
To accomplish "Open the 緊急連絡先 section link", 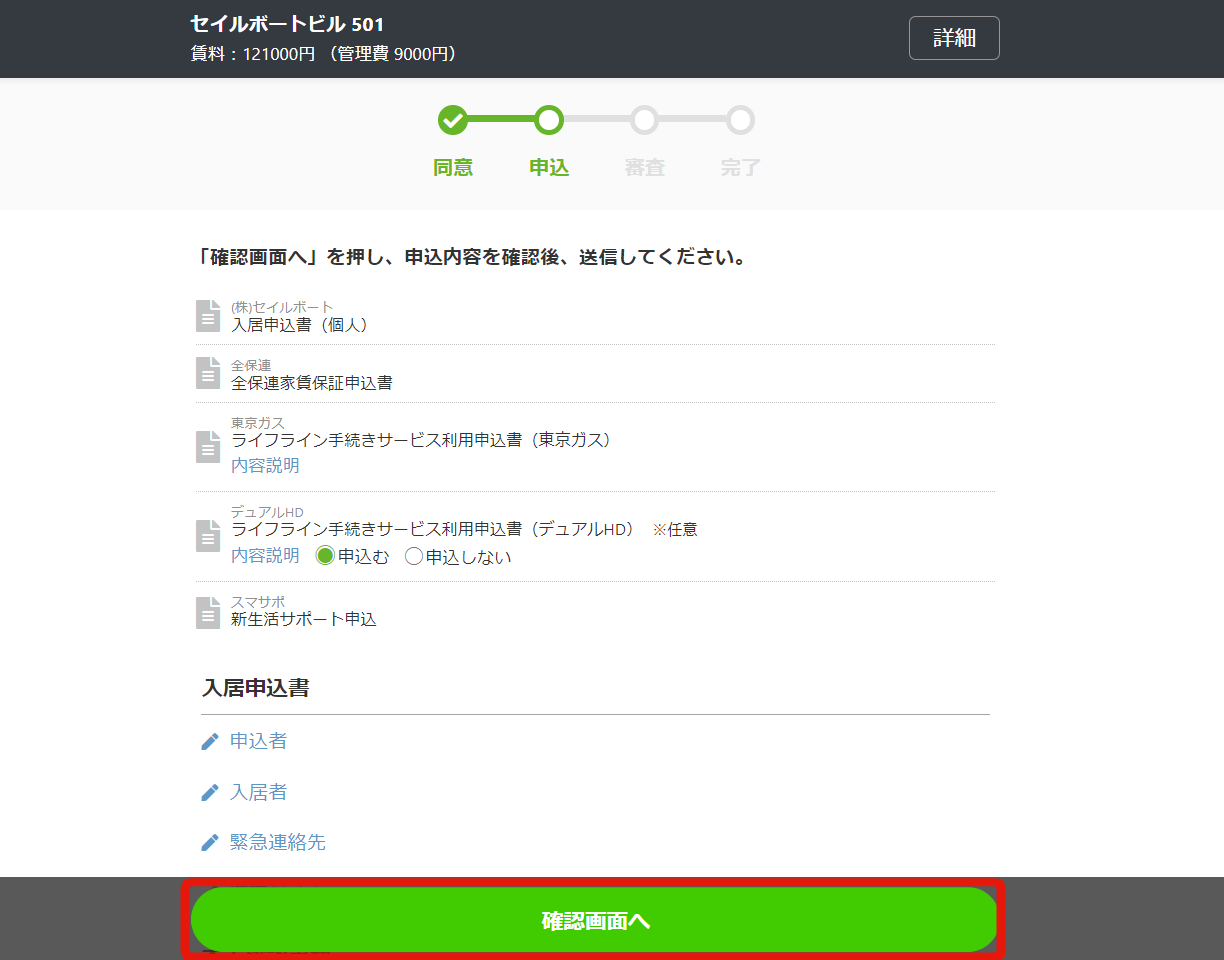I will pos(278,842).
